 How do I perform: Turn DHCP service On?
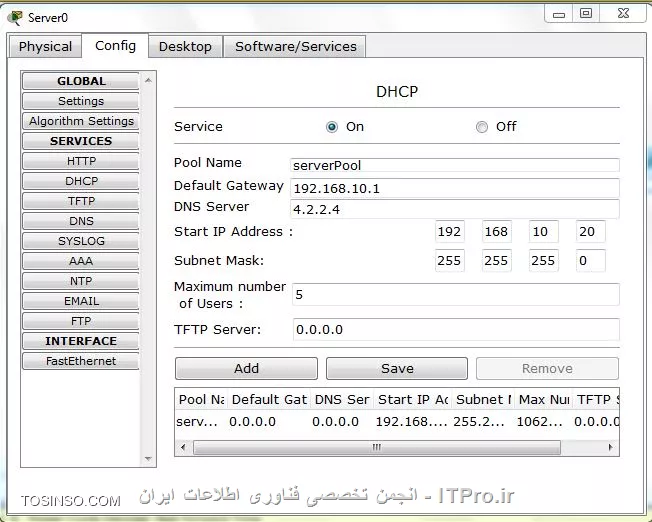pos(332,126)
